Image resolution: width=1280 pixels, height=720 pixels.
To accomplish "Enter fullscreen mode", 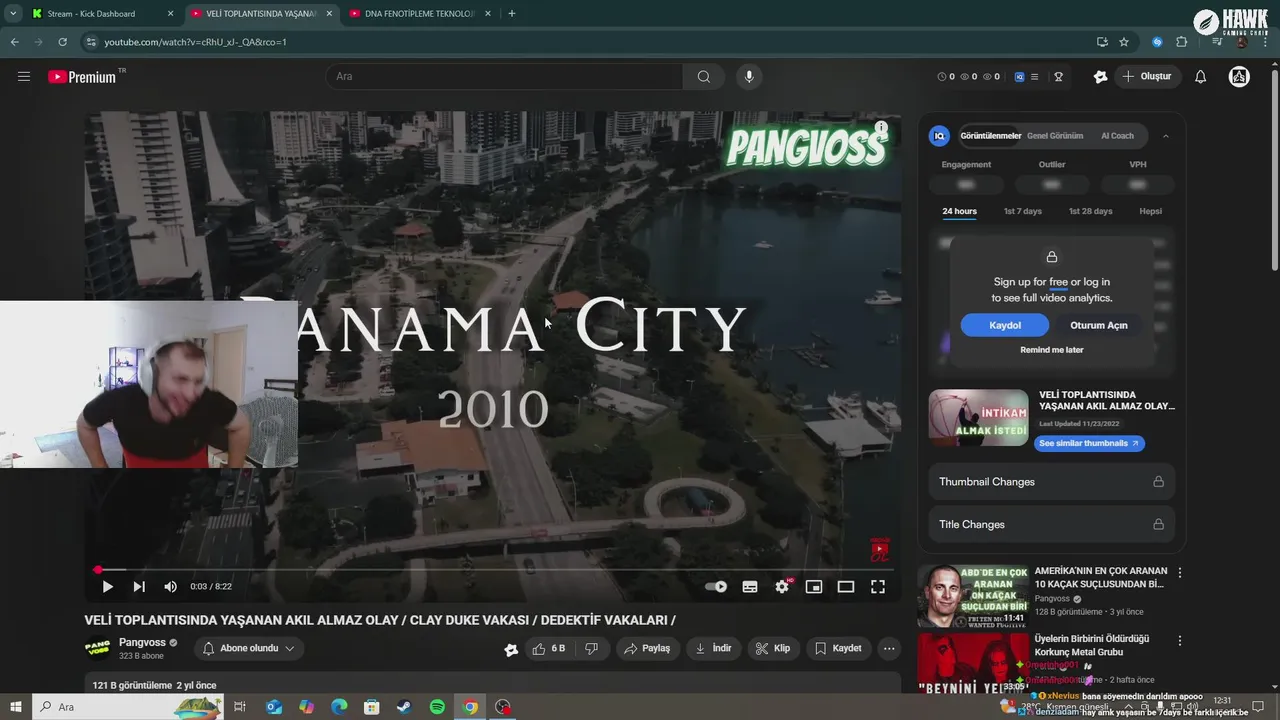I will pyautogui.click(x=877, y=587).
